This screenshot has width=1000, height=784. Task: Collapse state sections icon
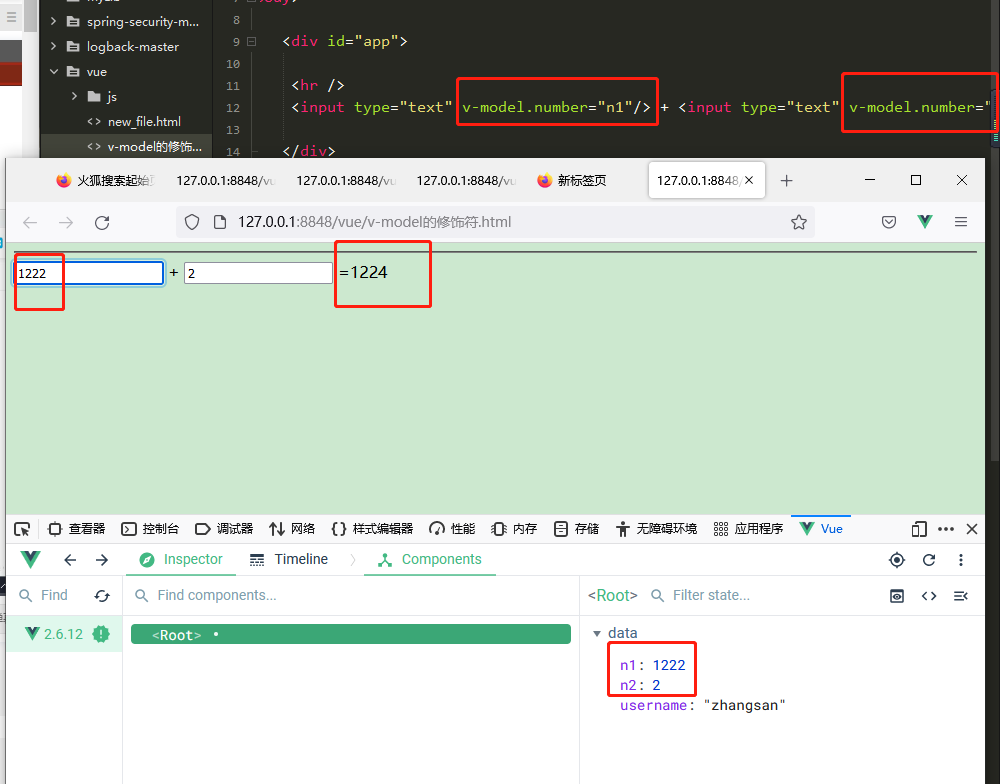pos(960,596)
